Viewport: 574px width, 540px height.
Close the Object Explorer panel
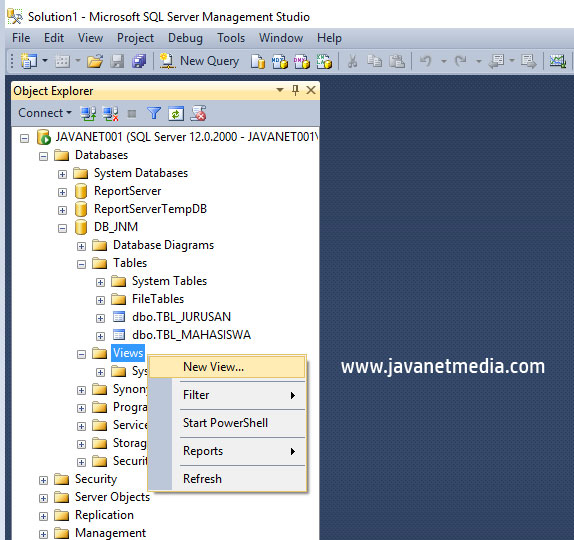tap(311, 90)
